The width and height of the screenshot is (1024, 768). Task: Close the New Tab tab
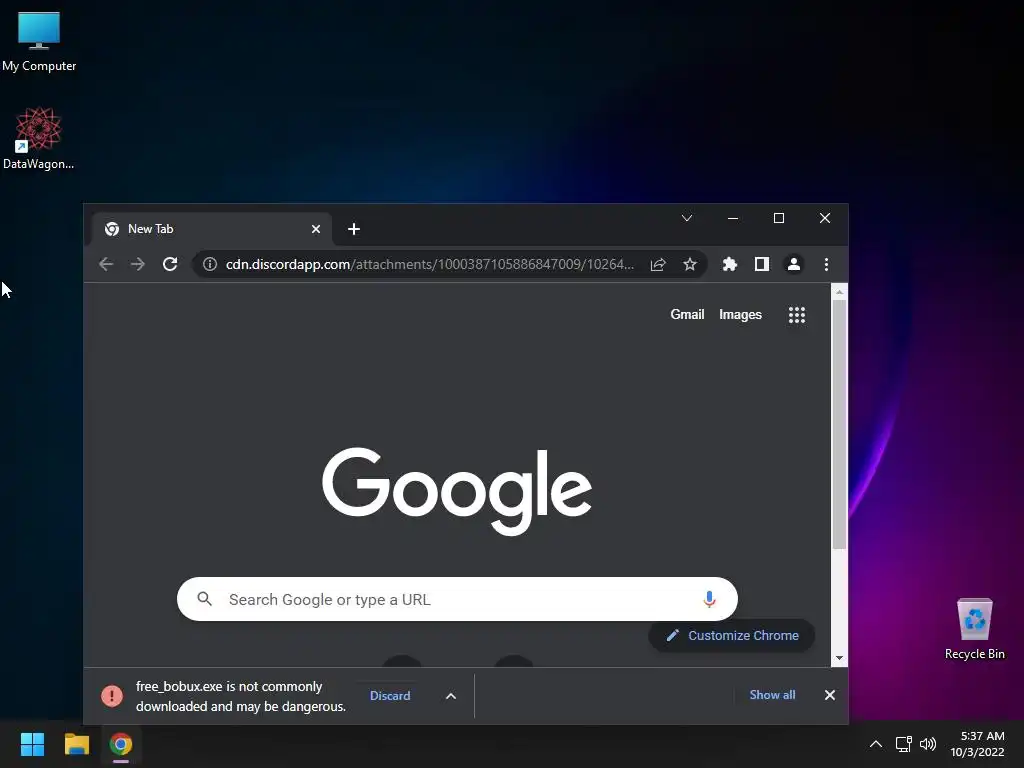point(315,229)
